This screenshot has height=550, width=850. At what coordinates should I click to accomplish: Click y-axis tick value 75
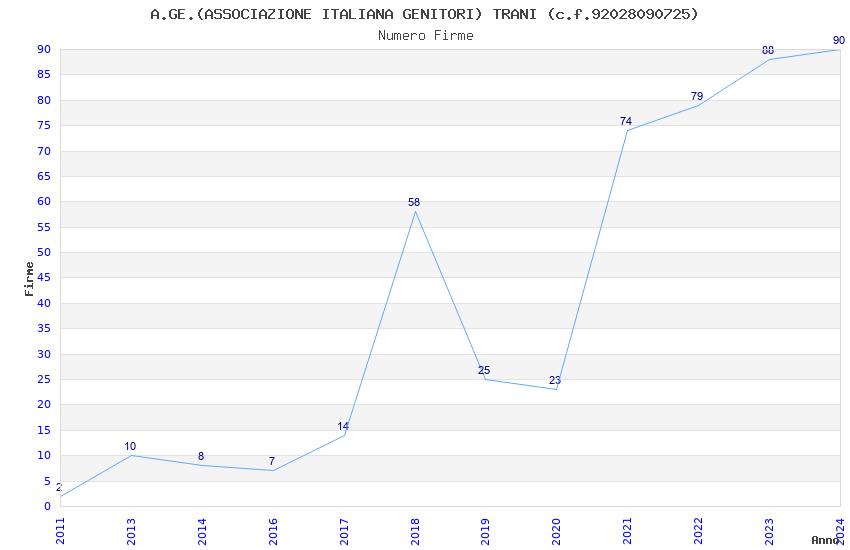coord(44,125)
